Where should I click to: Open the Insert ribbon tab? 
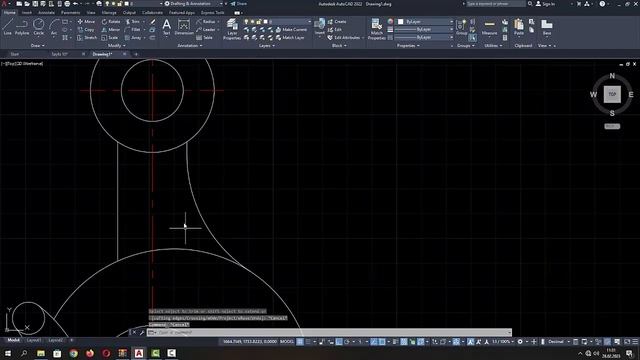pos(27,13)
